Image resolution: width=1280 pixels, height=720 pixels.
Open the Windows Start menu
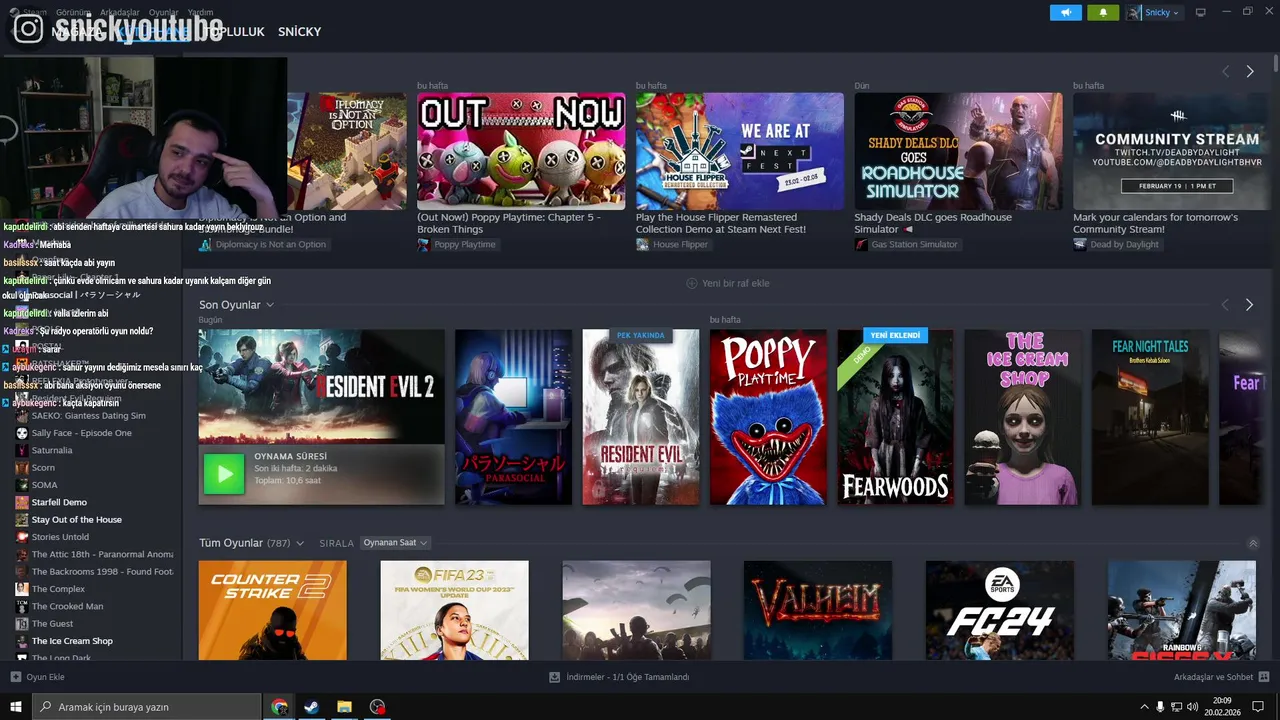[x=16, y=707]
